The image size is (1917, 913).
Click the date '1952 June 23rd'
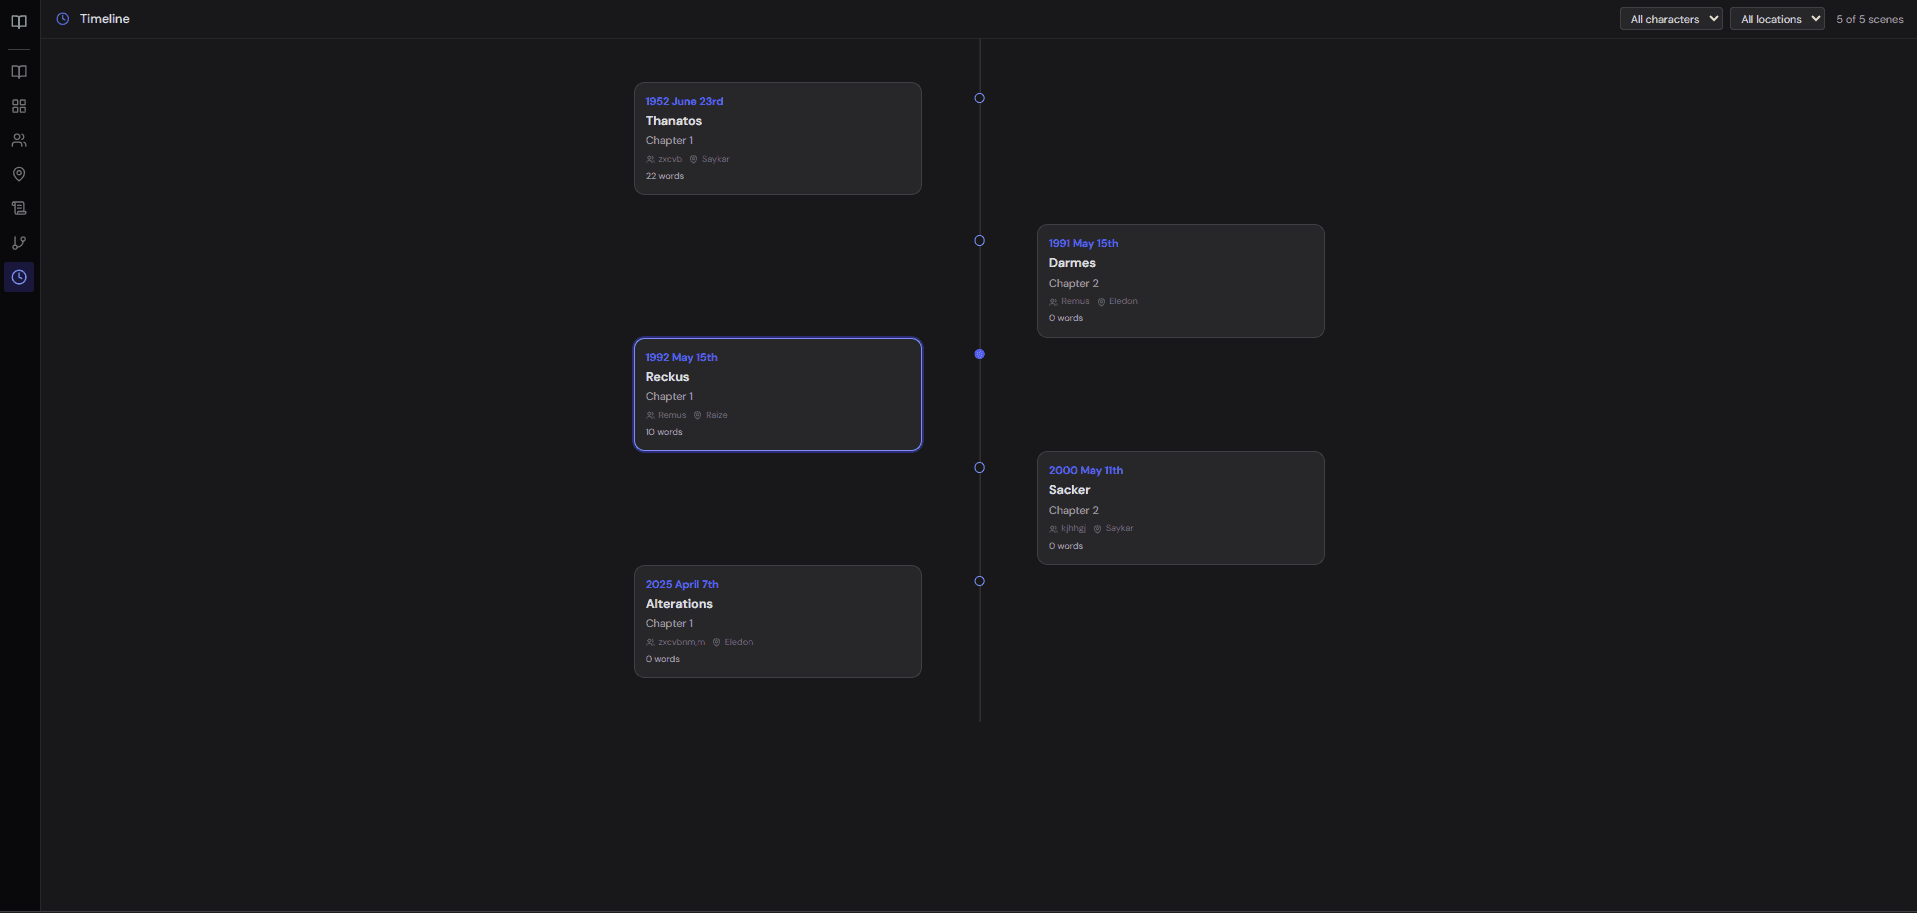(684, 101)
